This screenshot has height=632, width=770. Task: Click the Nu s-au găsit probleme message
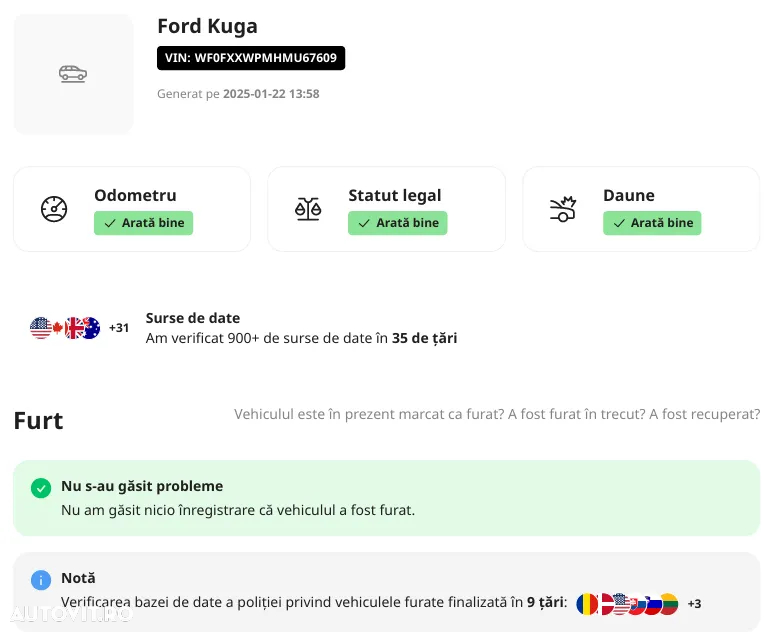pyautogui.click(x=142, y=486)
